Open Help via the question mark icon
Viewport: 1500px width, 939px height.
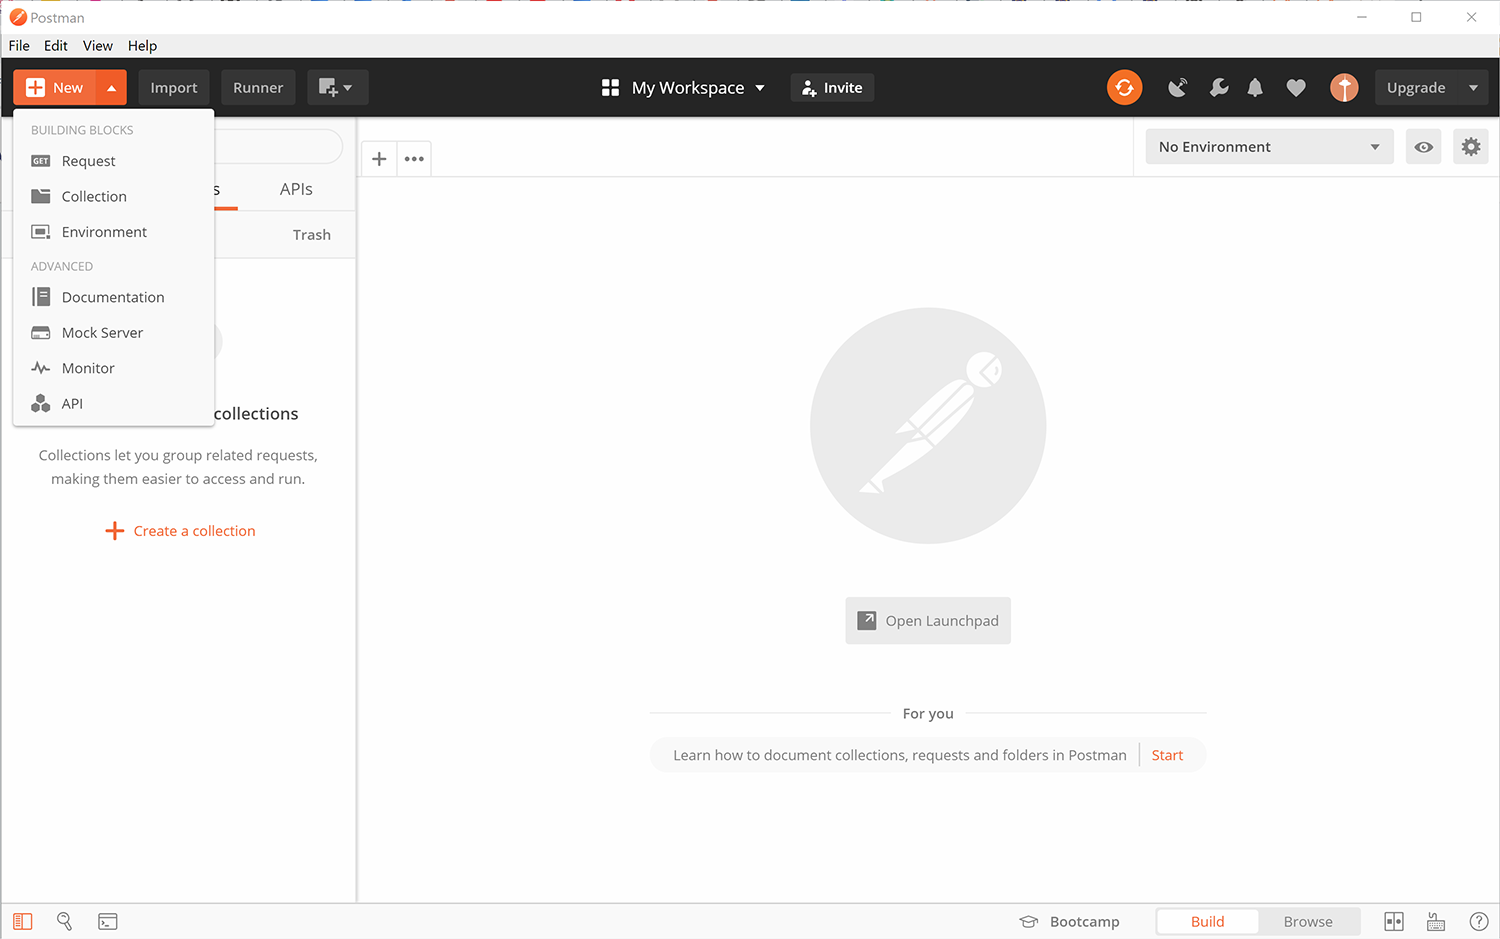pos(1481,921)
